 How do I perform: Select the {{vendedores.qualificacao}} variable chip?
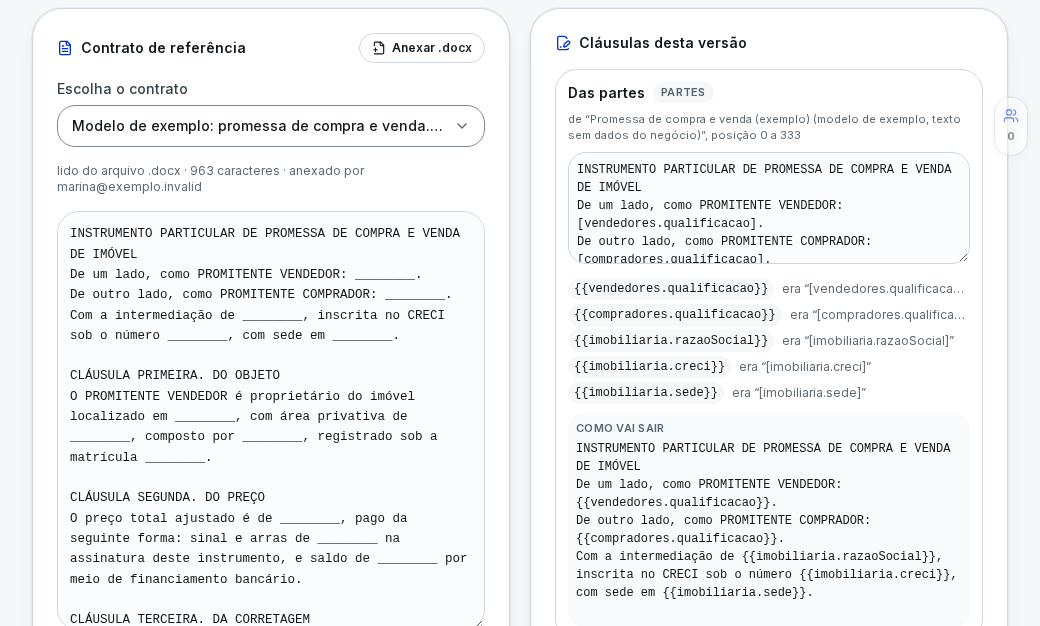pos(671,288)
